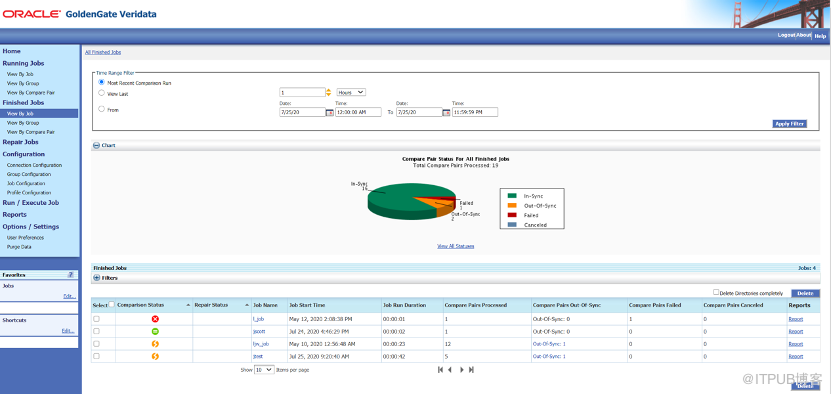Click the Apply Filter button

tap(790, 124)
